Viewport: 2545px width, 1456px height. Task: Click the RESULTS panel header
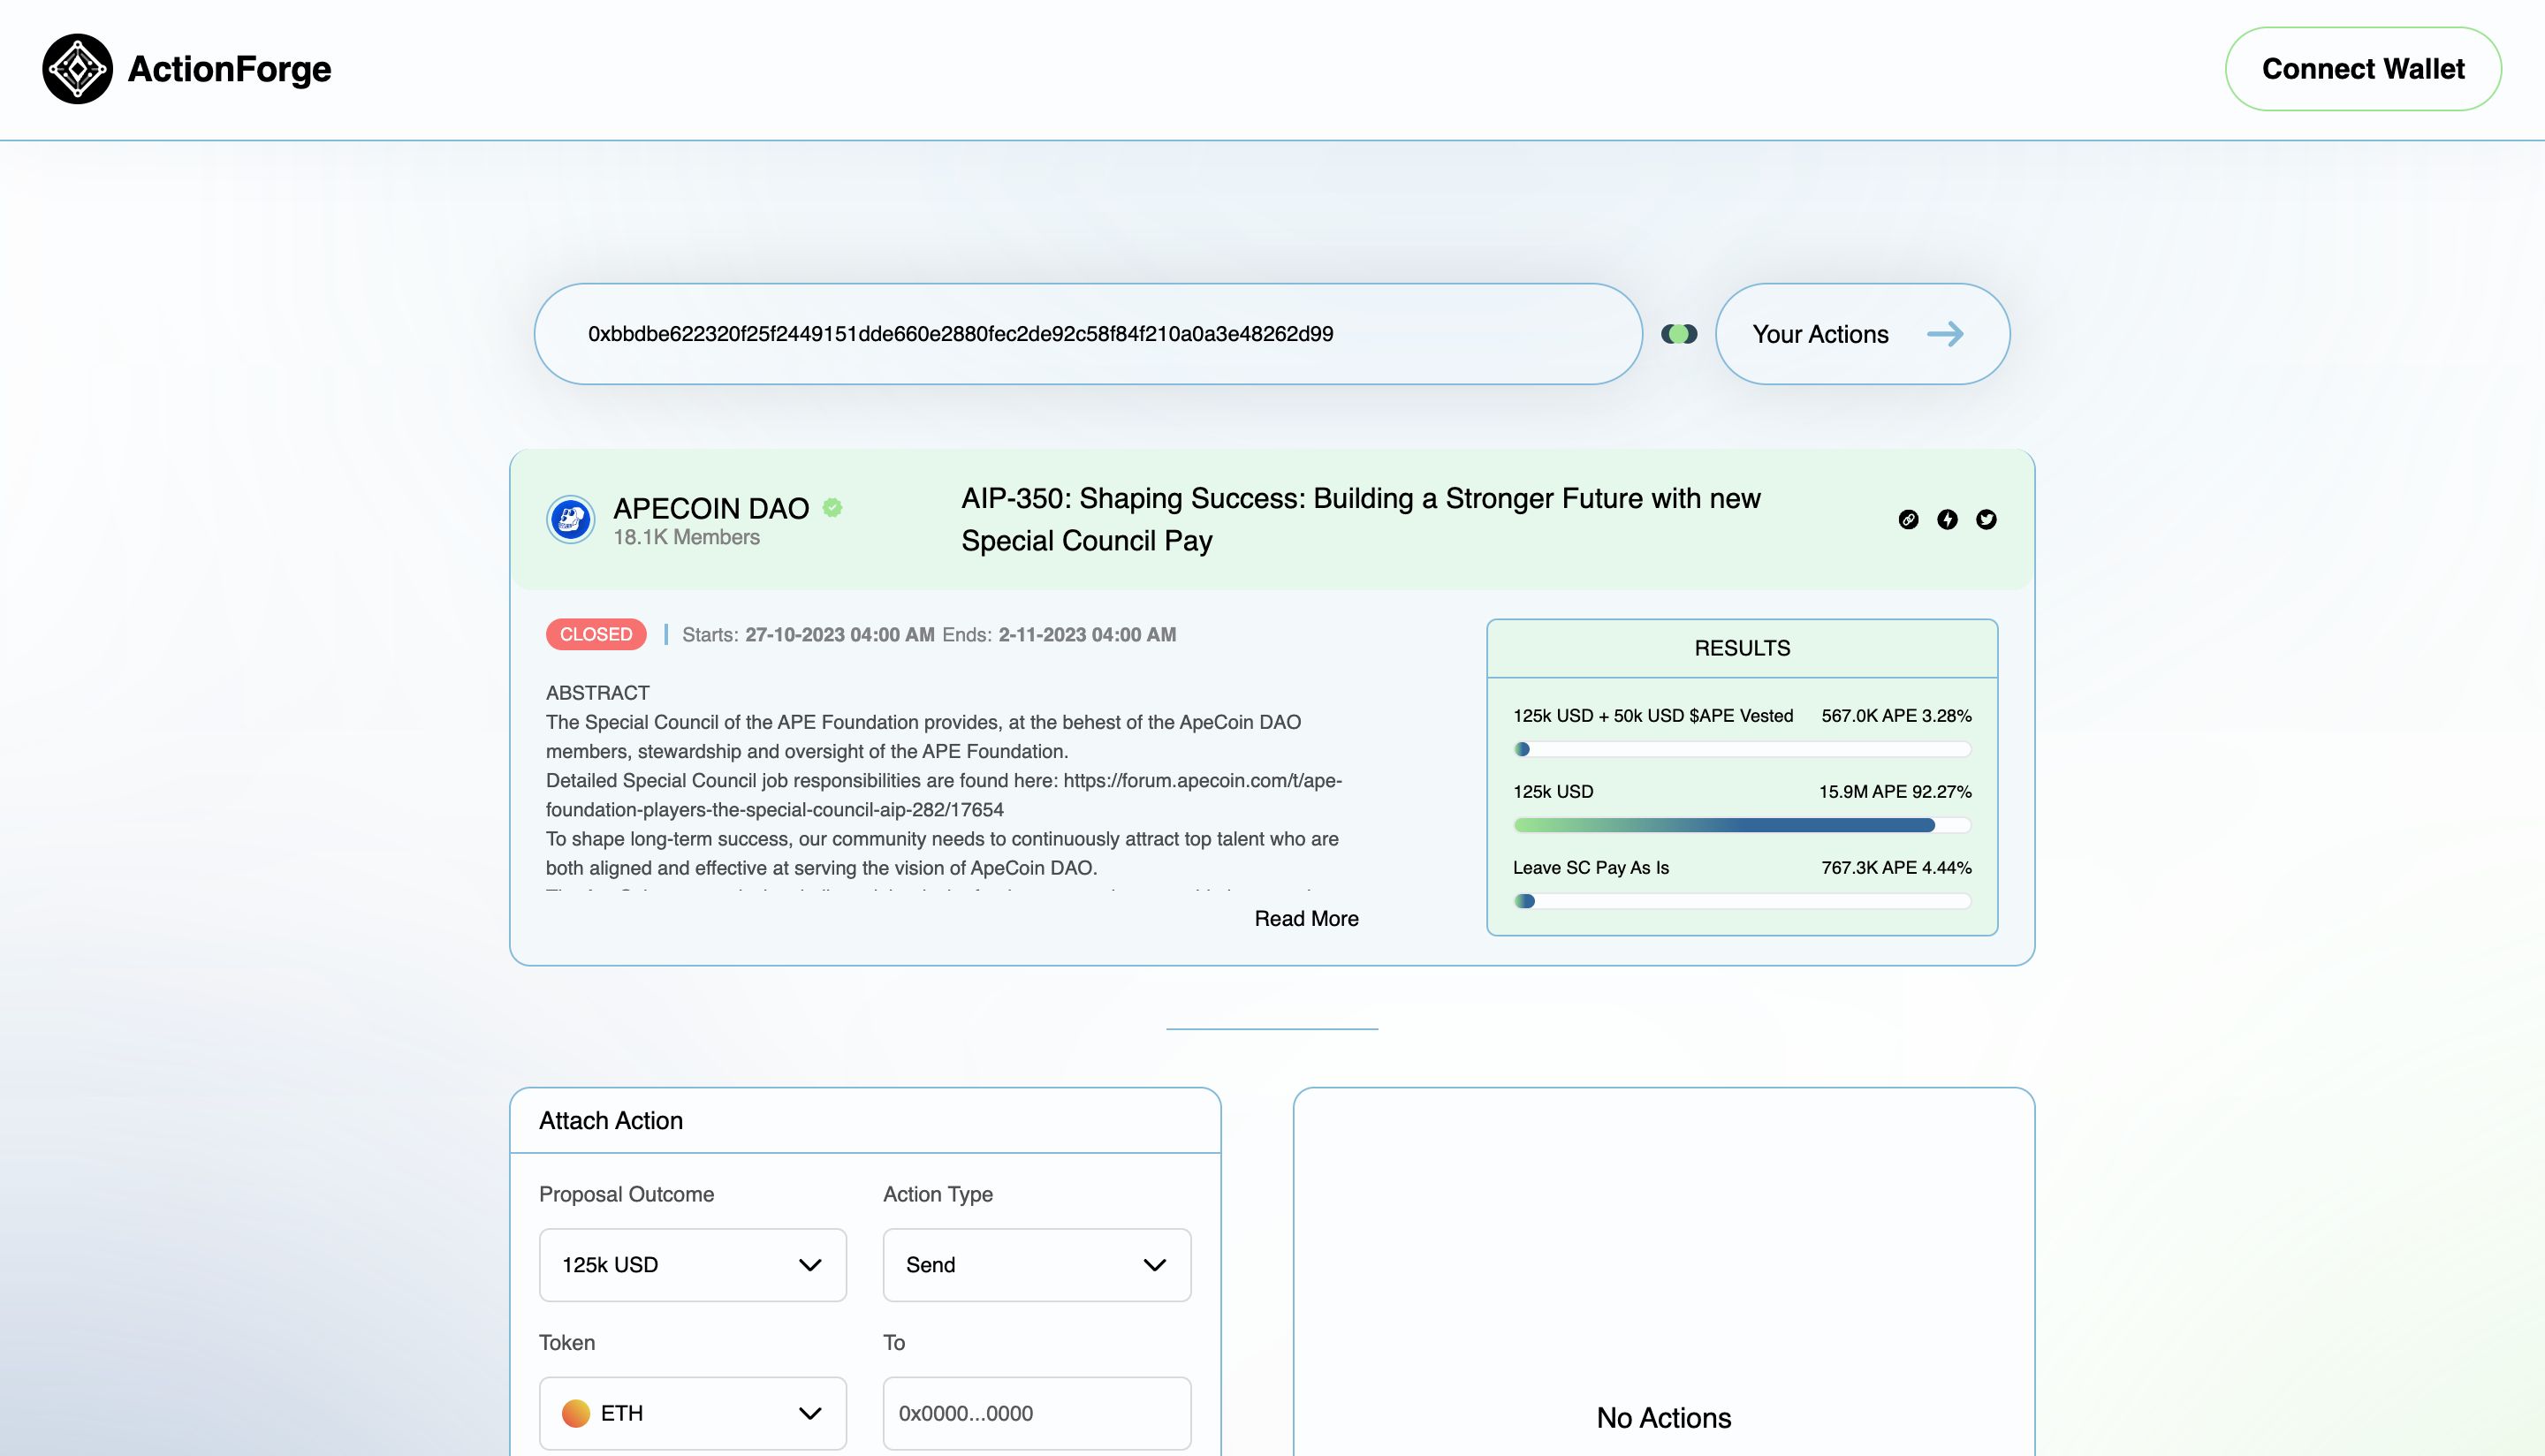(x=1742, y=648)
